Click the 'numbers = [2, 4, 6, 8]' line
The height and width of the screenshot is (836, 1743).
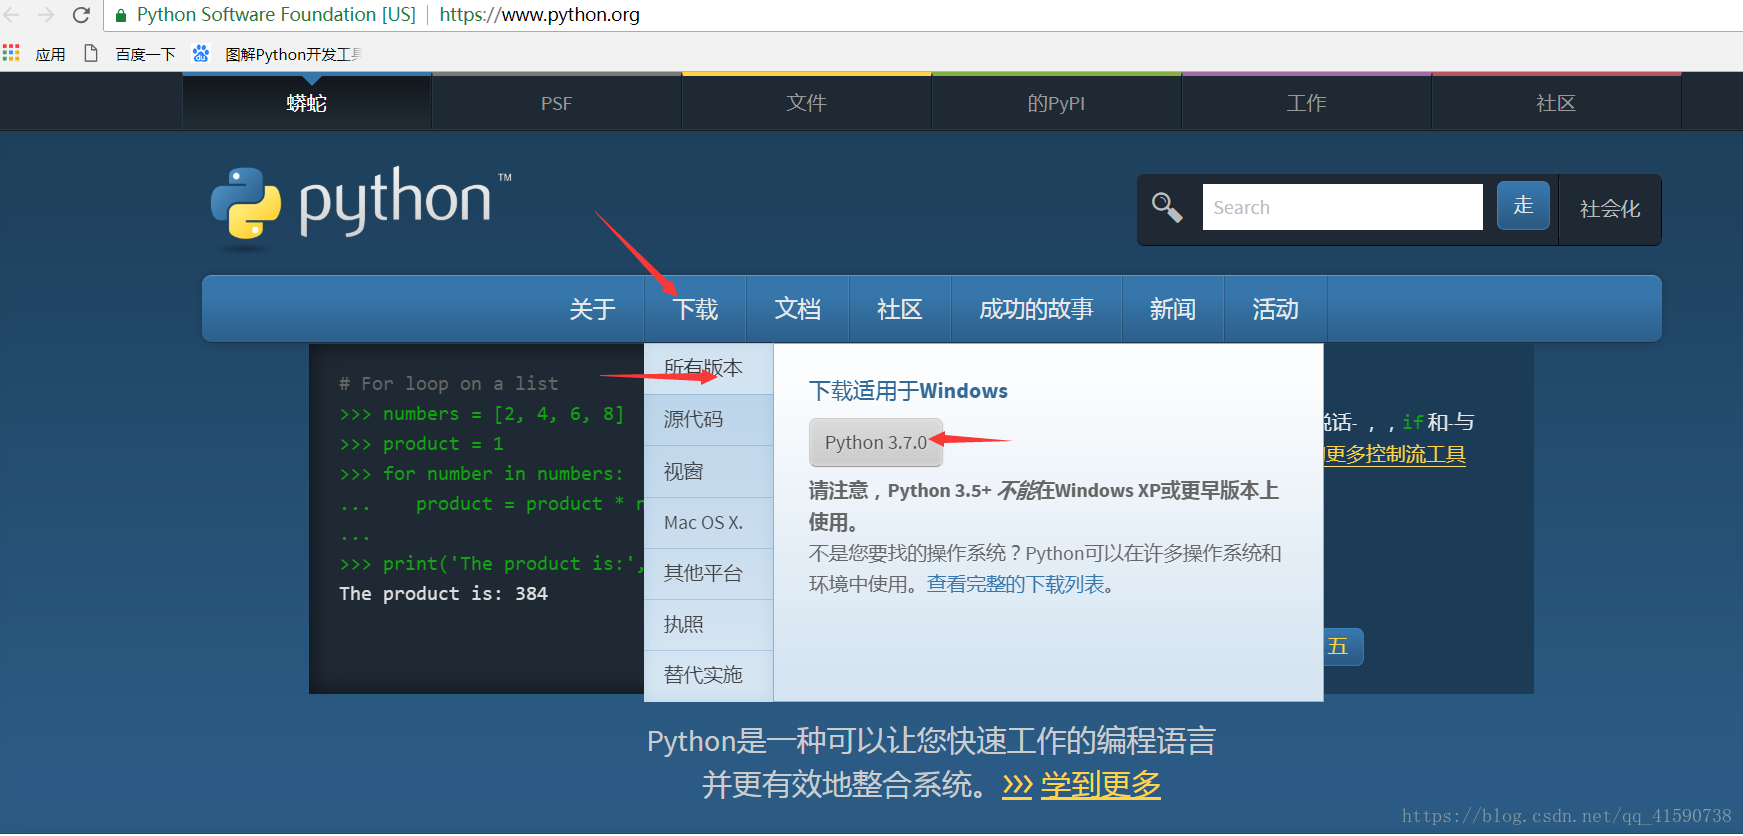coord(503,414)
